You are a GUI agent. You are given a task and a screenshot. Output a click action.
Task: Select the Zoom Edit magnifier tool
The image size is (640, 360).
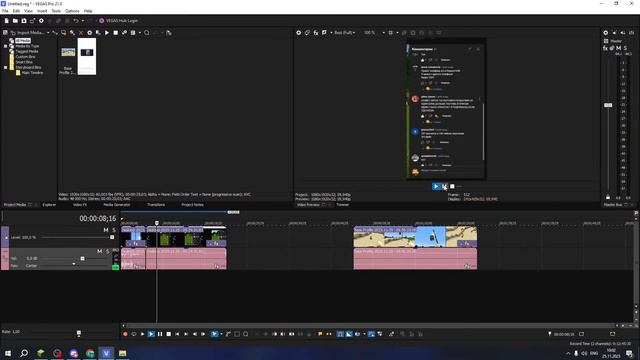click(x=246, y=334)
